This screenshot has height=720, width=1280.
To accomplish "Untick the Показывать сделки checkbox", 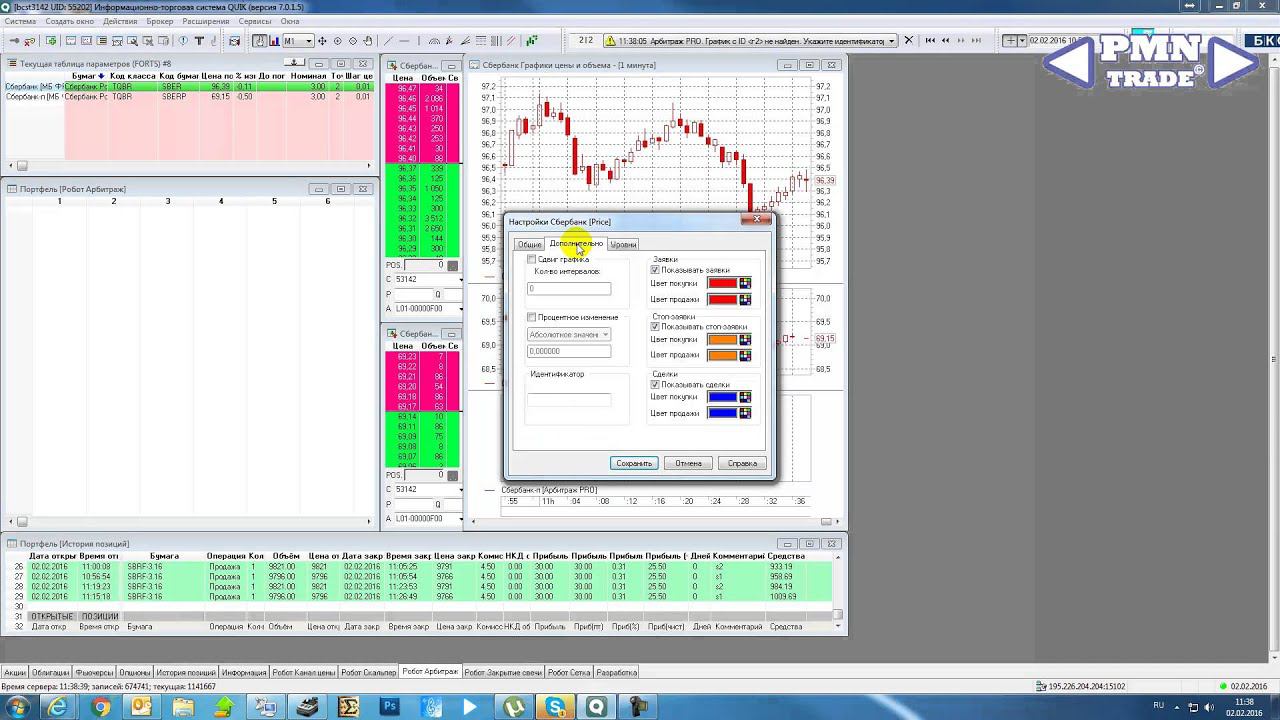I will tap(655, 385).
